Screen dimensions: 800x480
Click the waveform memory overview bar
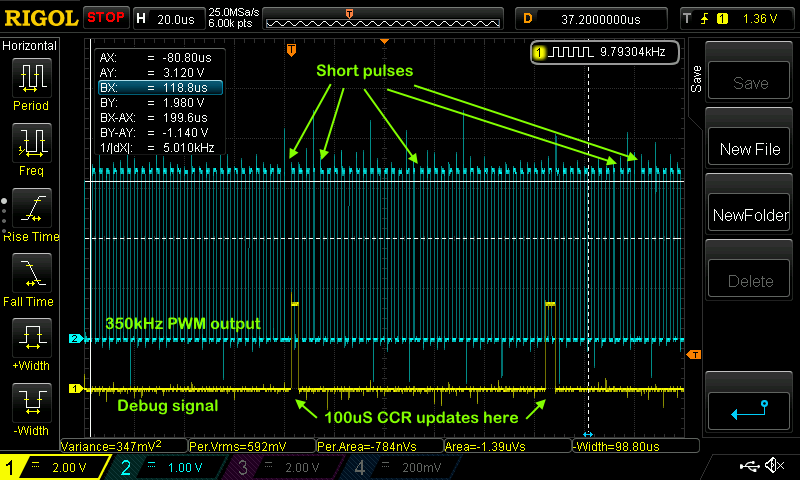point(383,19)
